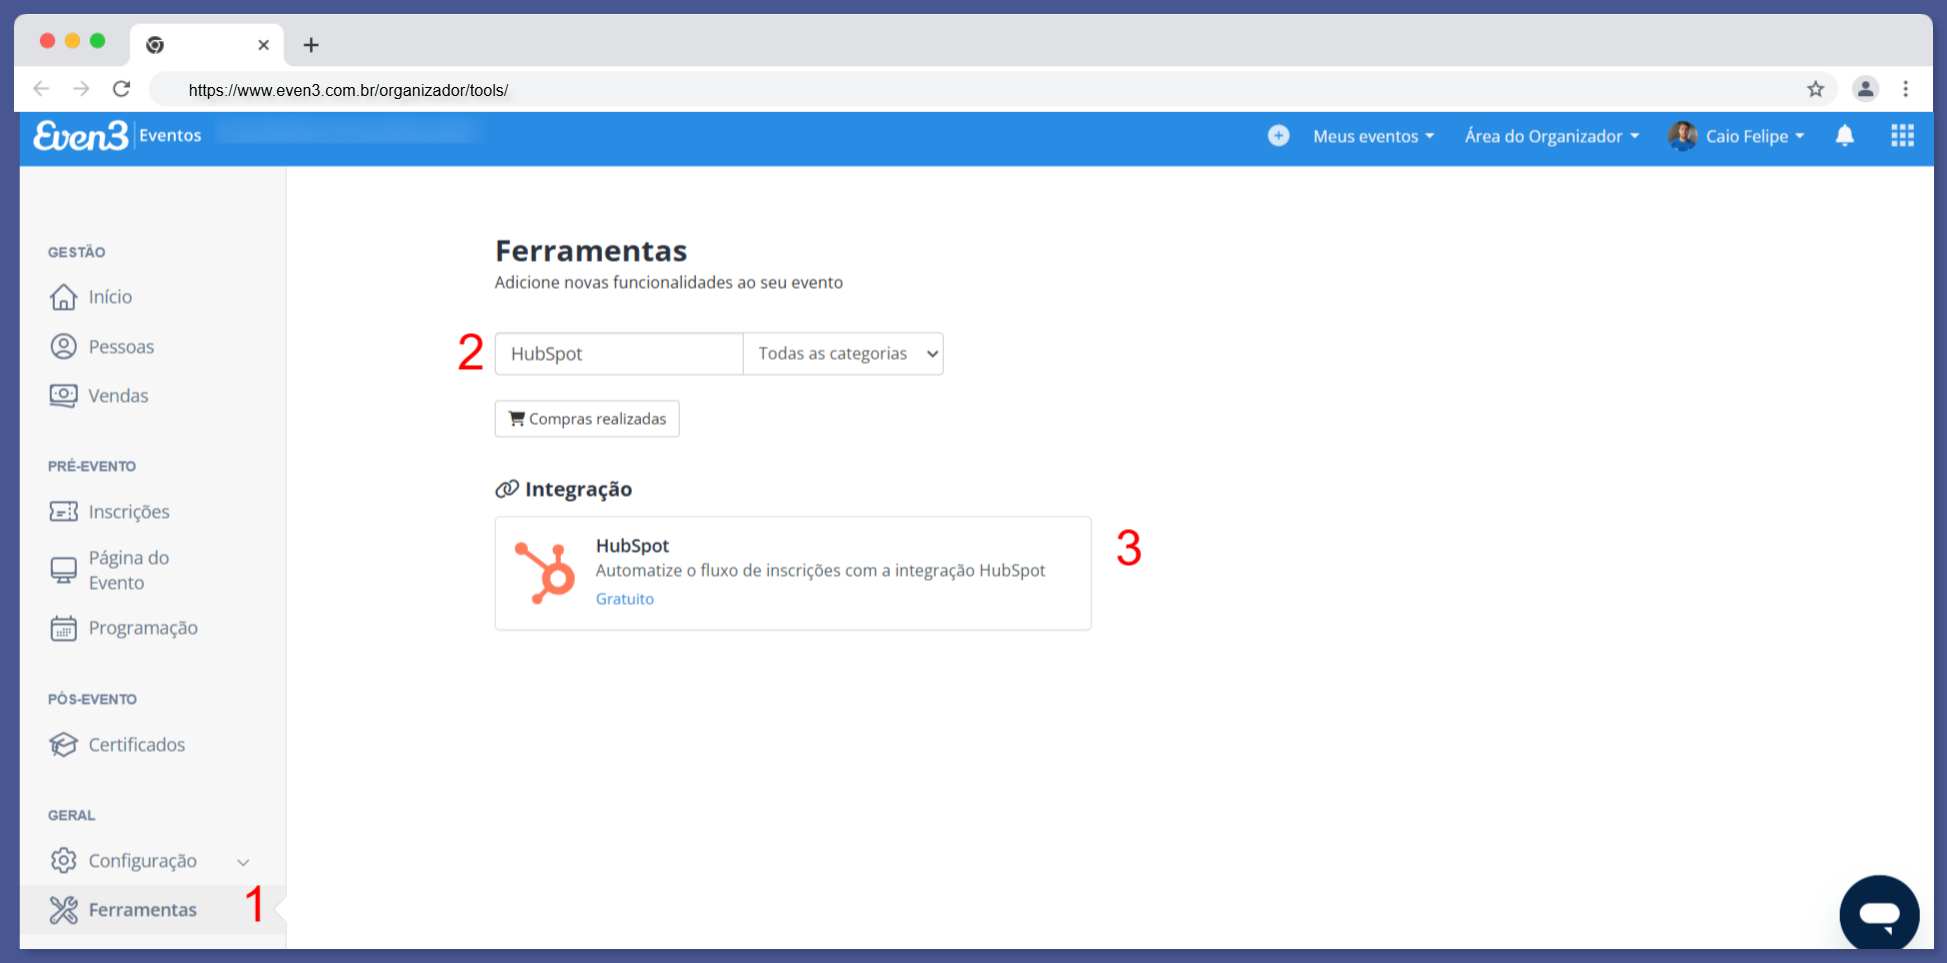Open Programação in sidebar
The image size is (1947, 963).
pyautogui.click(x=143, y=628)
